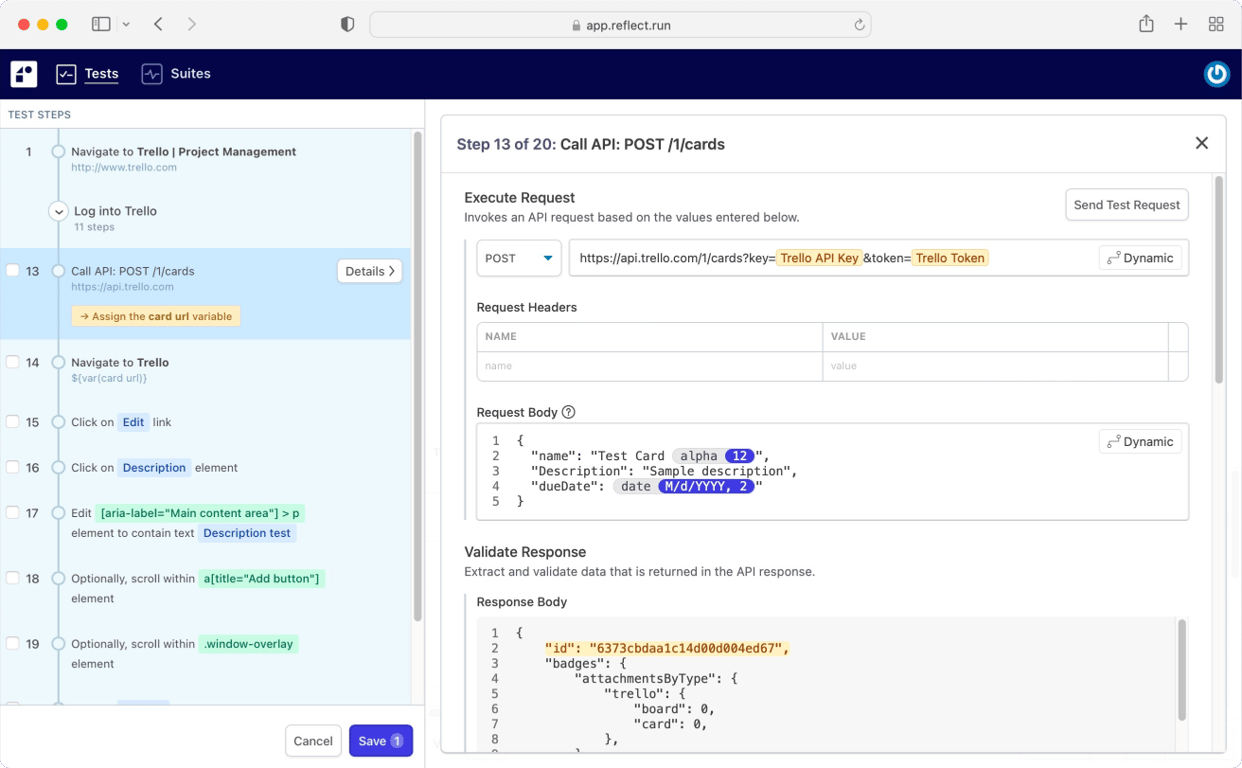1242x768 pixels.
Task: Open a new Safari tab with plus
Action: point(1181,24)
